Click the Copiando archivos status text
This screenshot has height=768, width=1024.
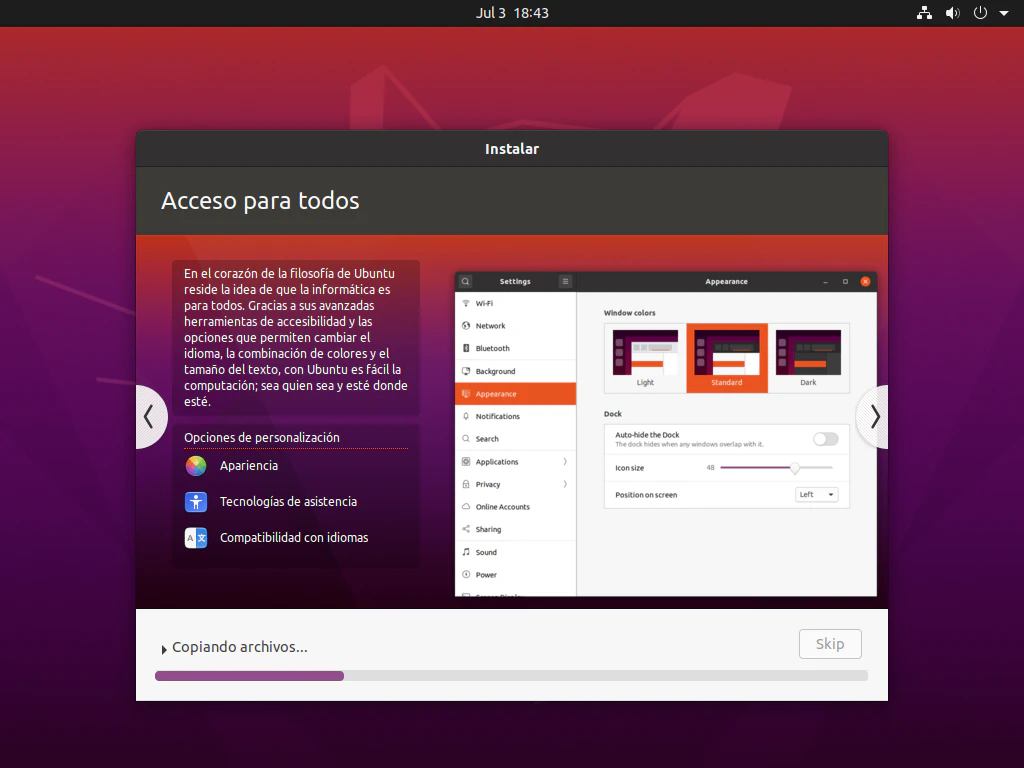pos(240,647)
